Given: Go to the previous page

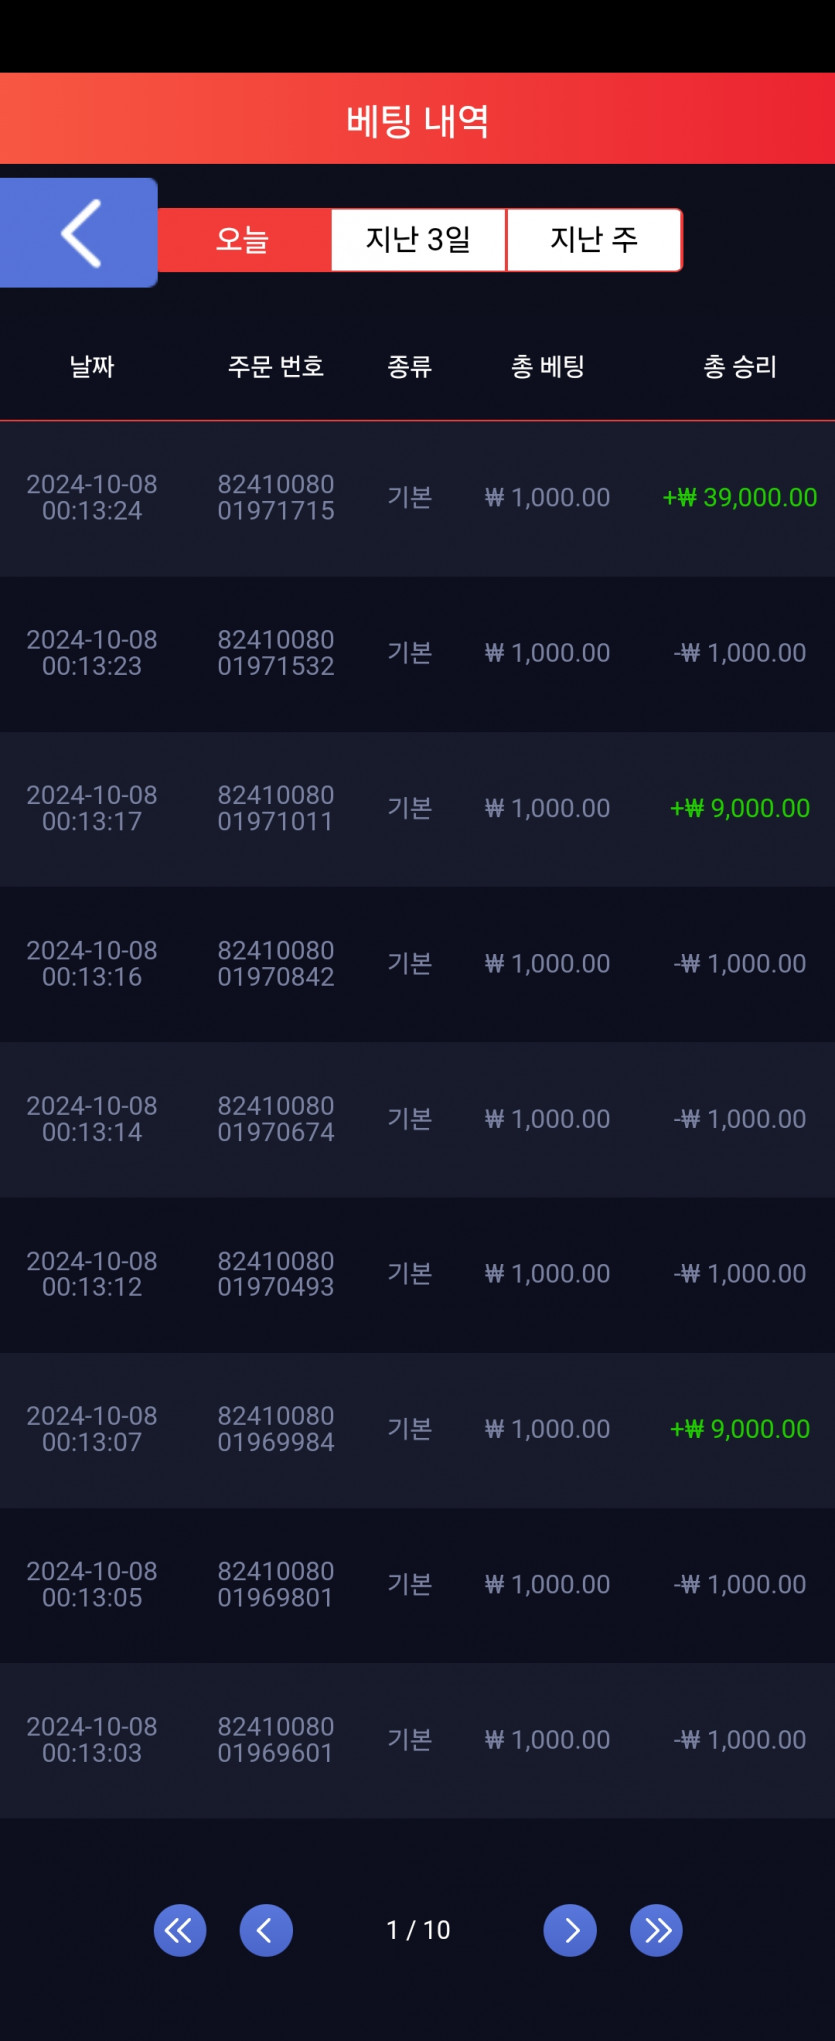Looking at the screenshot, I should click(266, 1930).
